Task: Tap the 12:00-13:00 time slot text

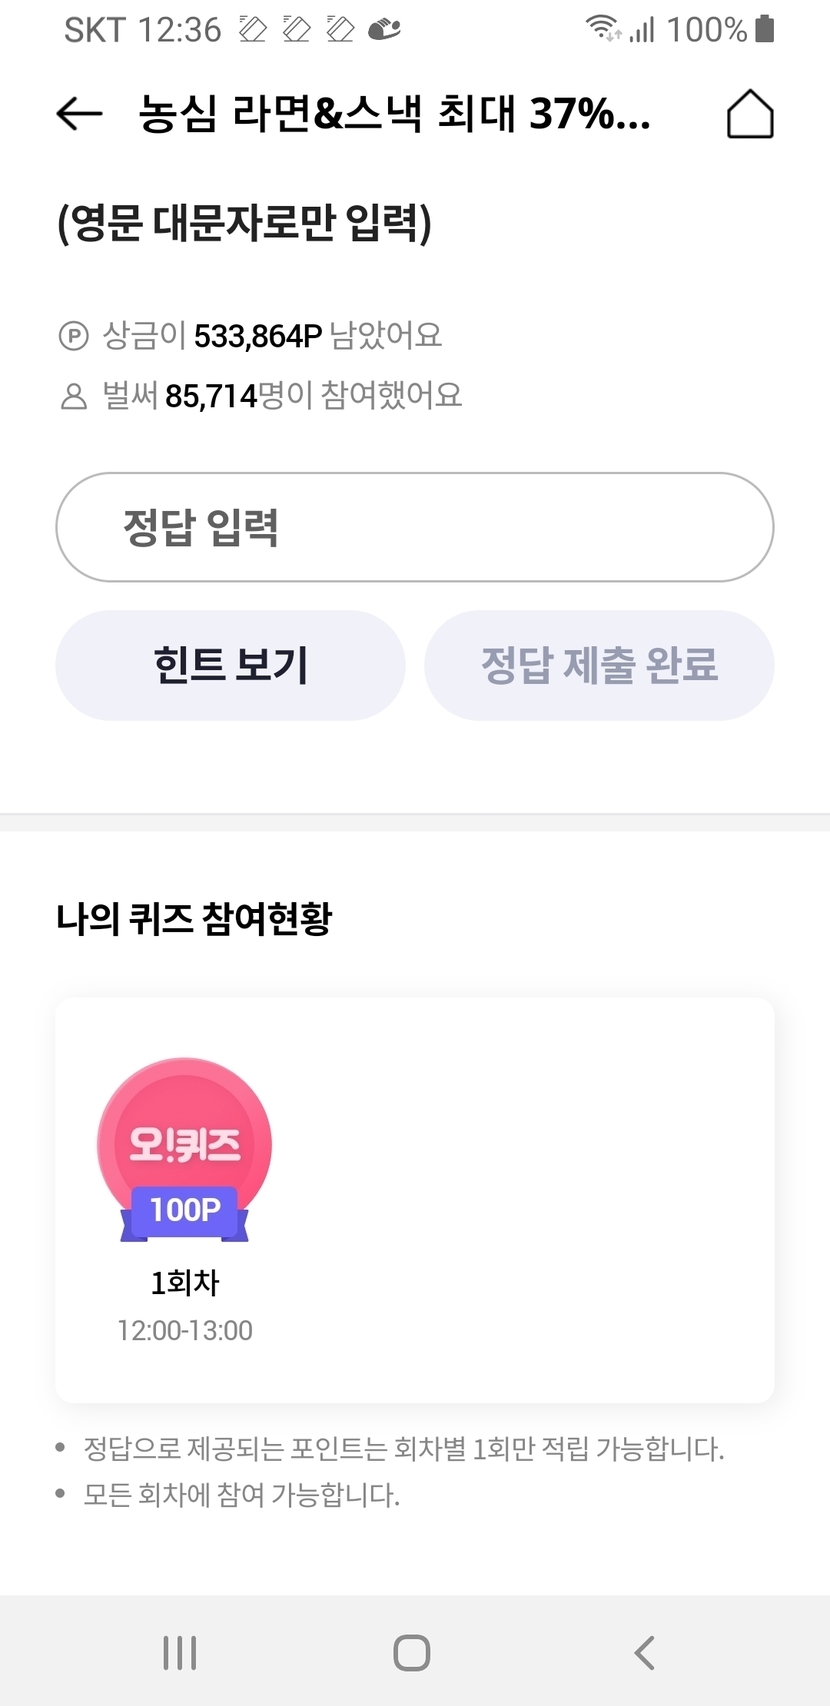Action: [184, 1331]
